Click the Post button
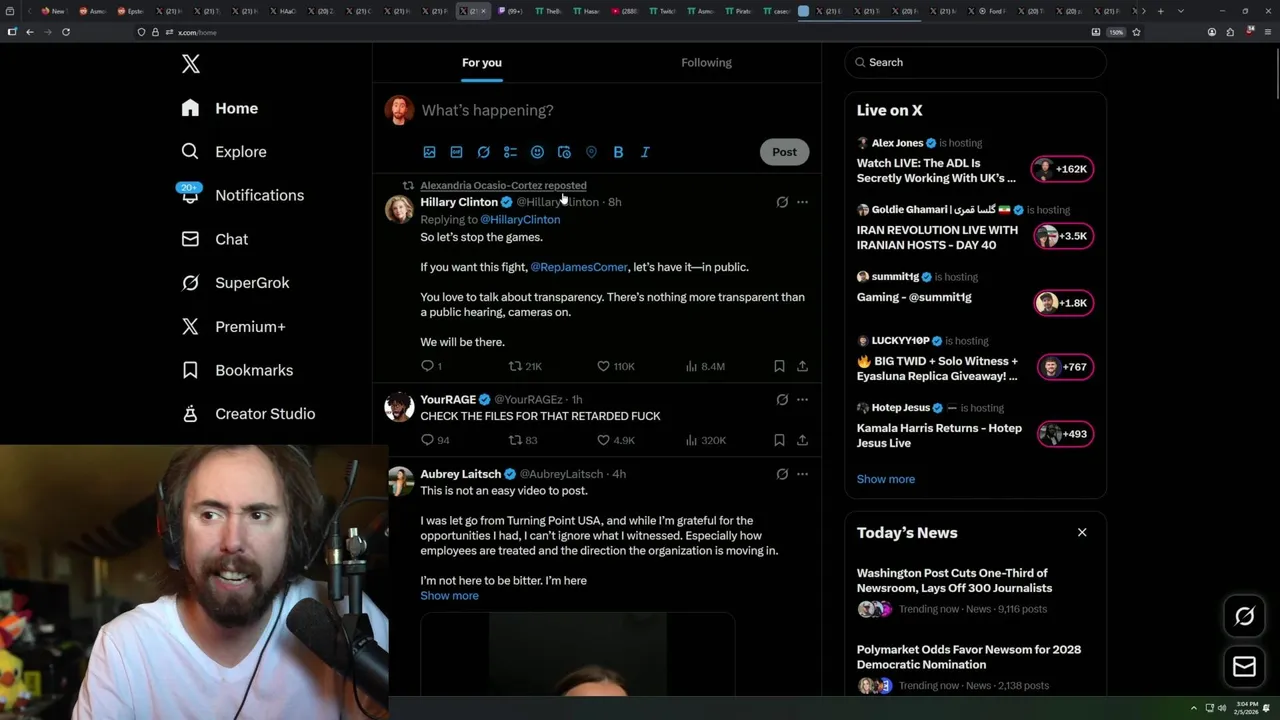Image resolution: width=1280 pixels, height=720 pixels. click(x=784, y=152)
